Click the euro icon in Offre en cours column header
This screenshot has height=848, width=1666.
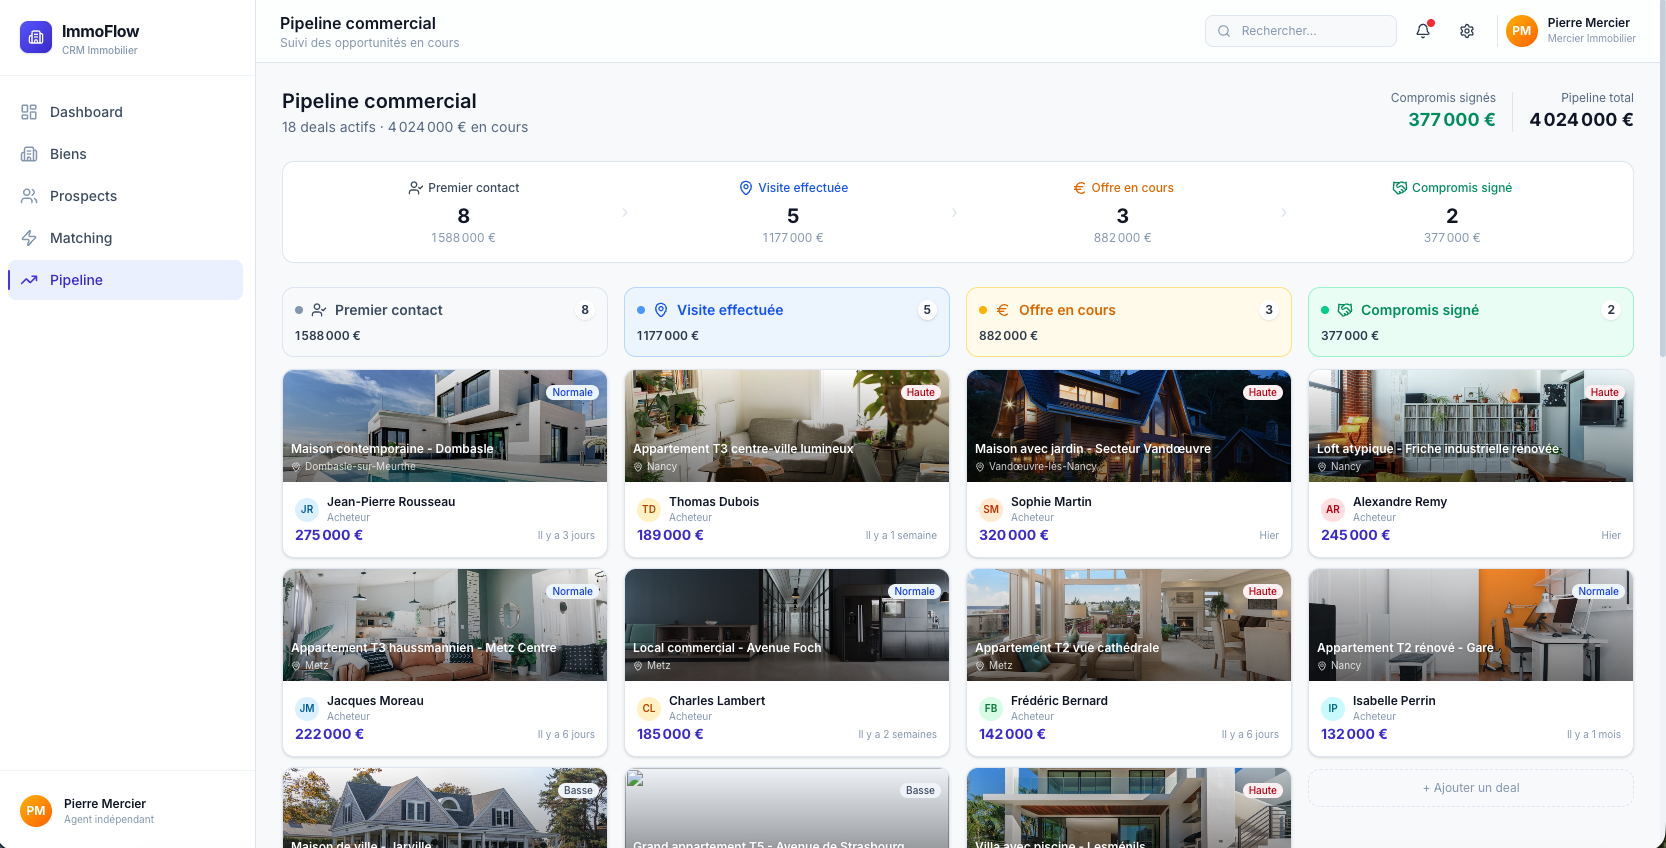click(1002, 310)
